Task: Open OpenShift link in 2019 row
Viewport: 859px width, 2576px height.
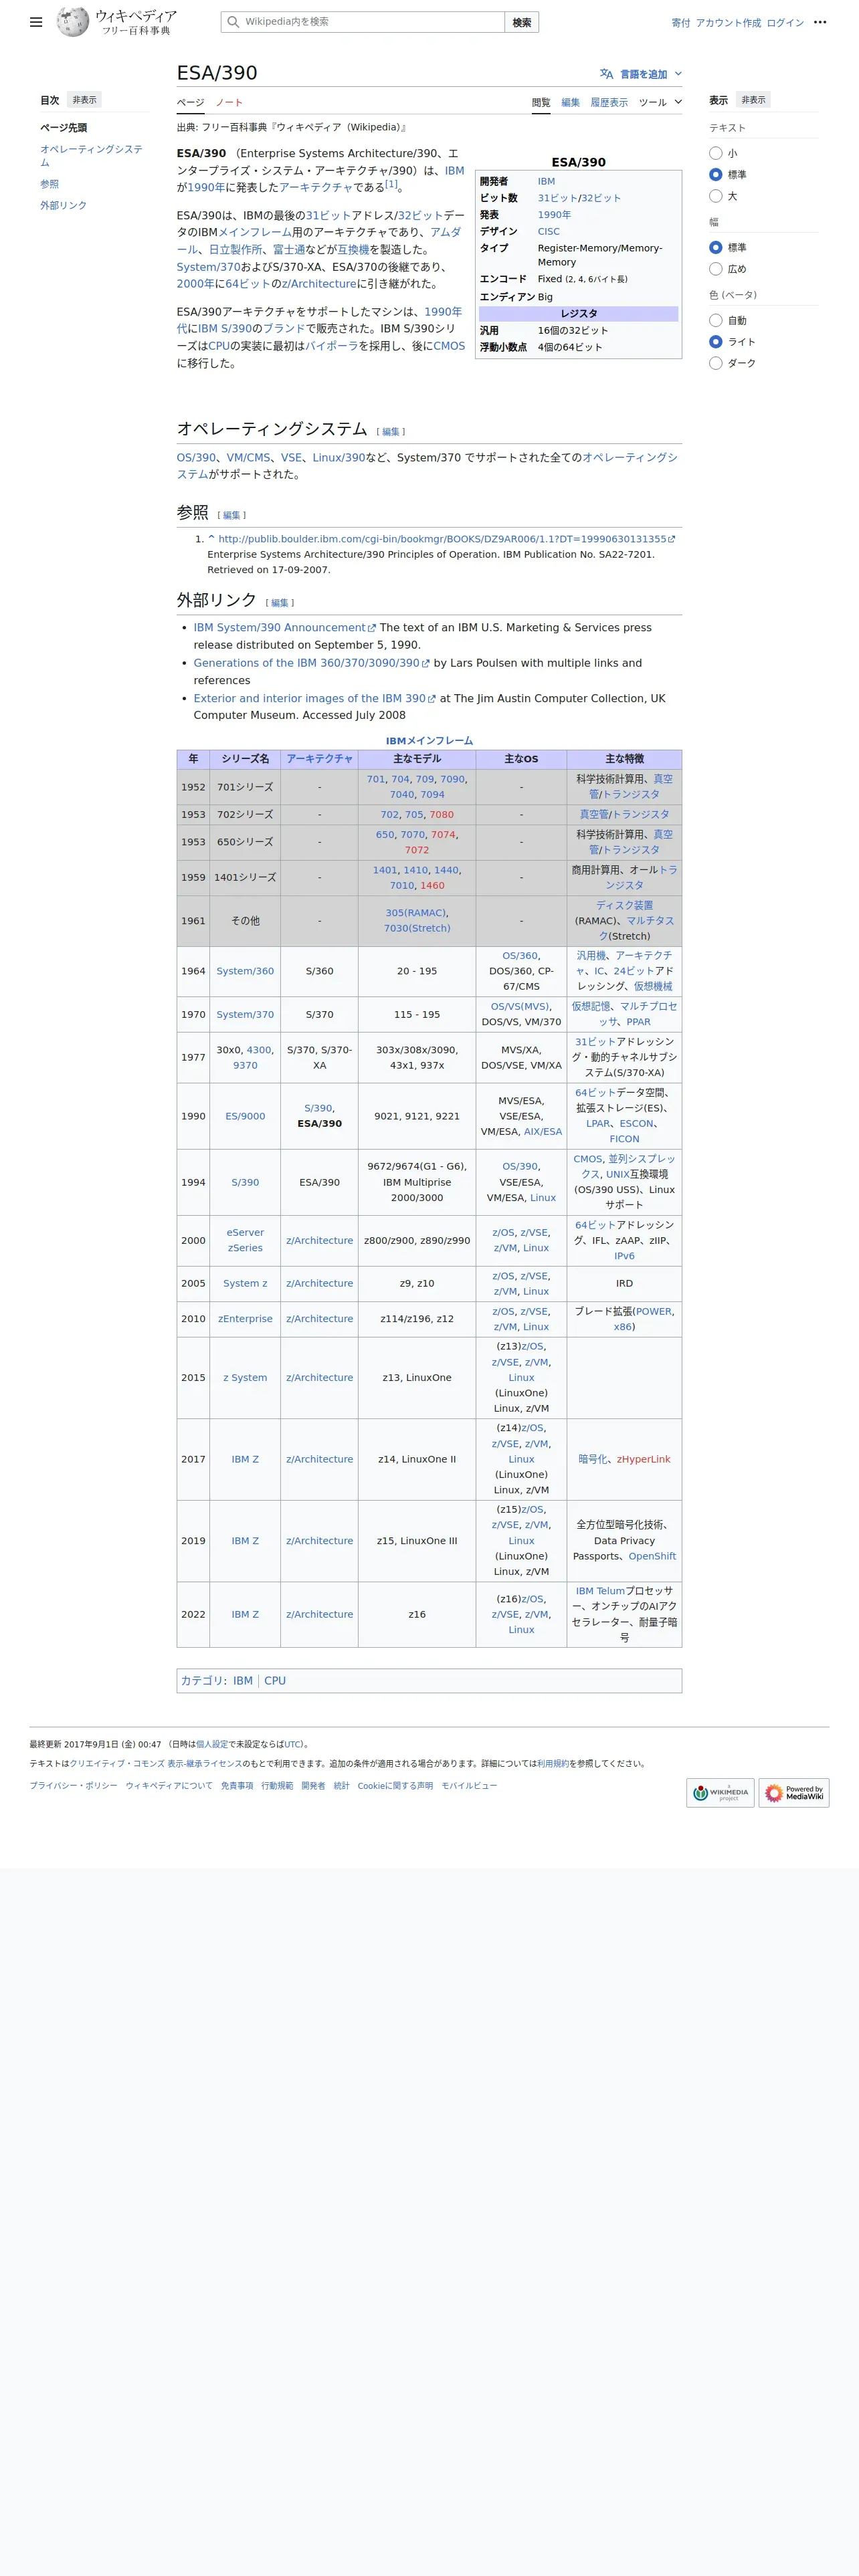Action: 652,1556
